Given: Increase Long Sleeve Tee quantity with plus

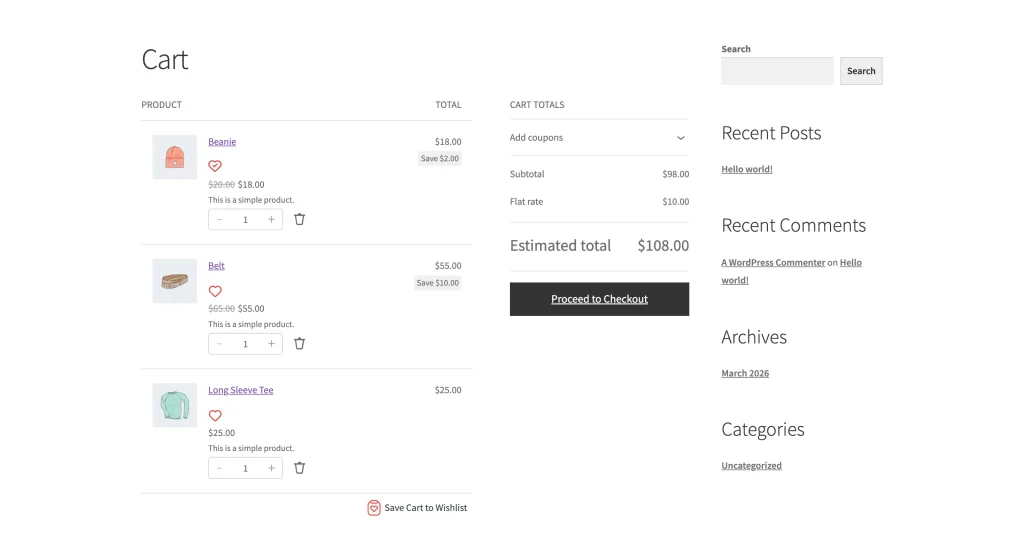Looking at the screenshot, I should pyautogui.click(x=271, y=468).
